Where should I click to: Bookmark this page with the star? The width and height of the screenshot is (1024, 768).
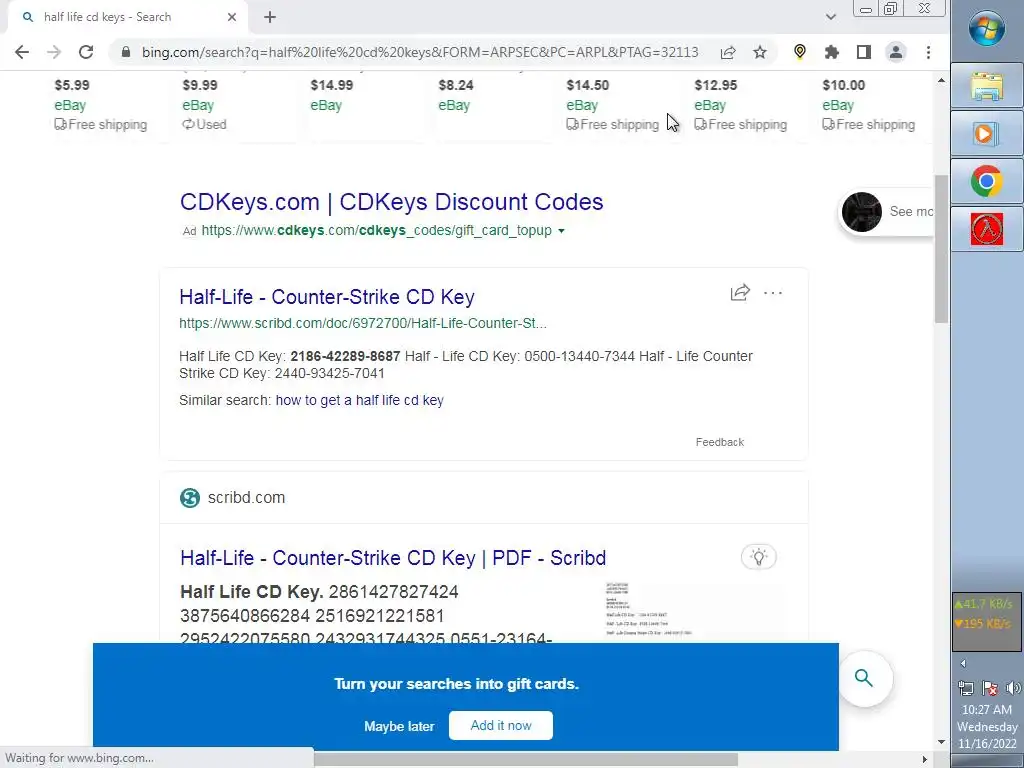point(760,52)
